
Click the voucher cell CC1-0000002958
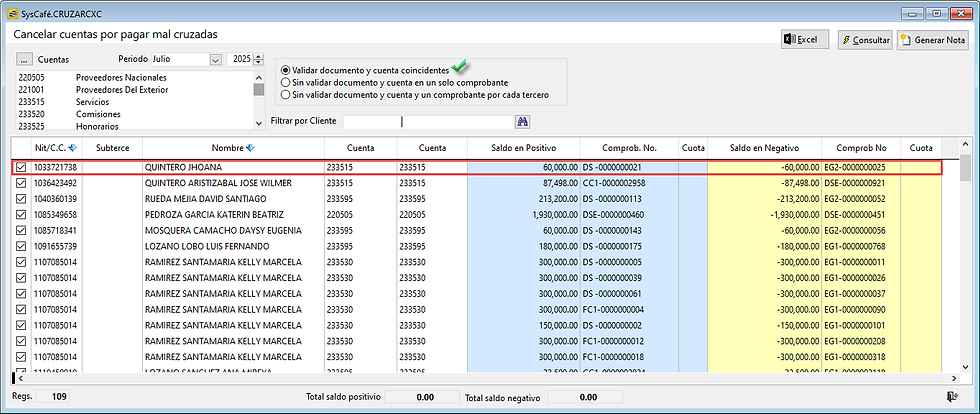pos(630,183)
